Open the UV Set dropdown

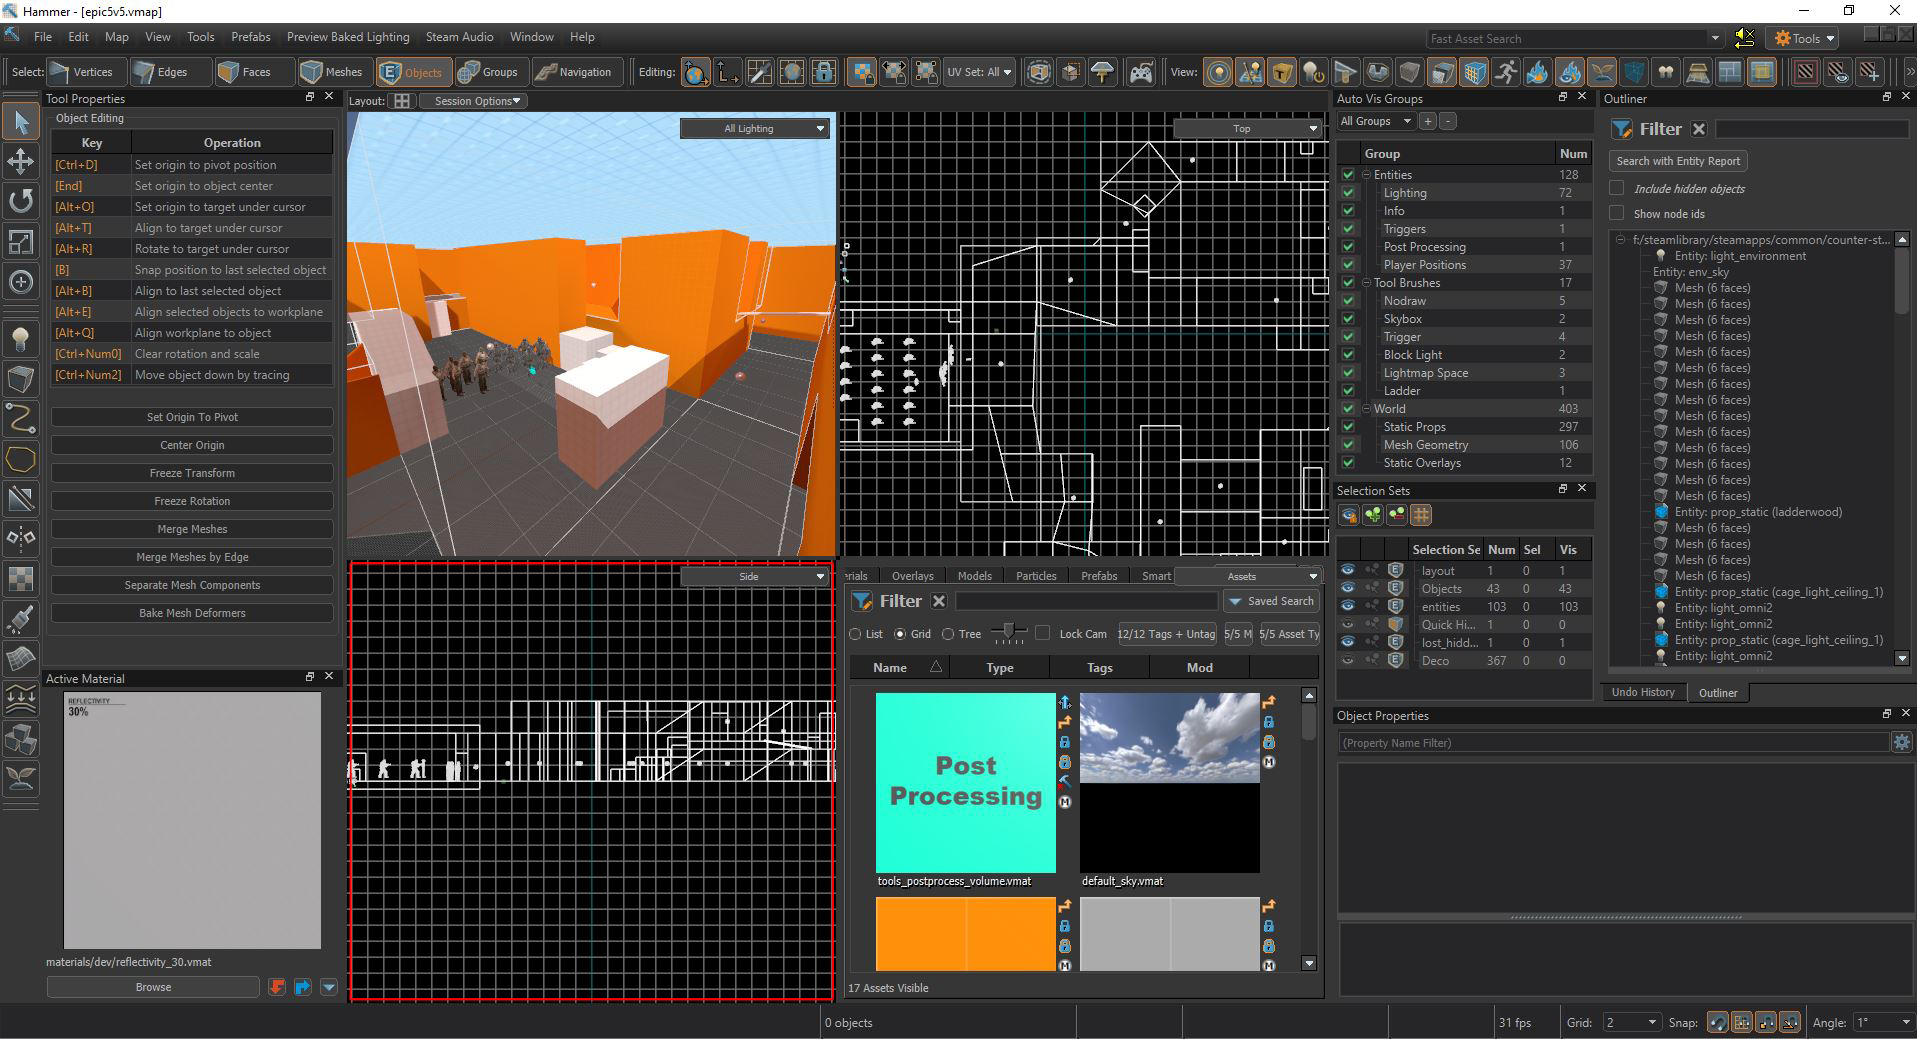point(979,72)
